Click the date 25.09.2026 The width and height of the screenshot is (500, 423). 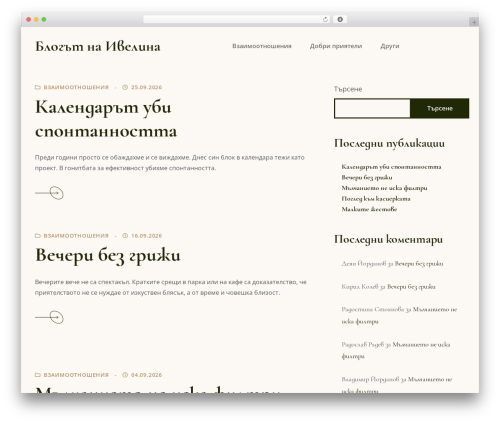click(x=146, y=87)
